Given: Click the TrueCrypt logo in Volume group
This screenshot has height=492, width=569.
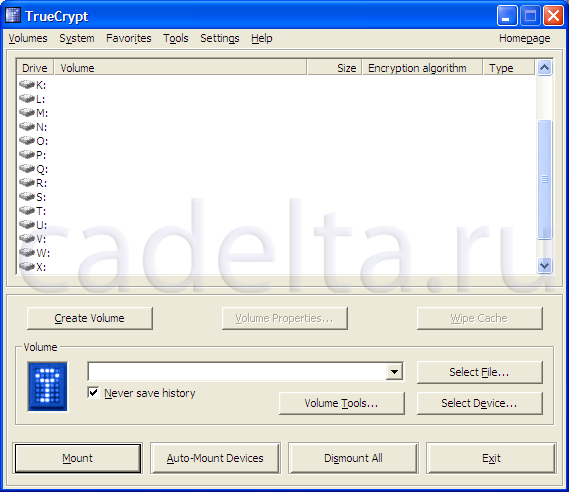Looking at the screenshot, I should (x=48, y=386).
